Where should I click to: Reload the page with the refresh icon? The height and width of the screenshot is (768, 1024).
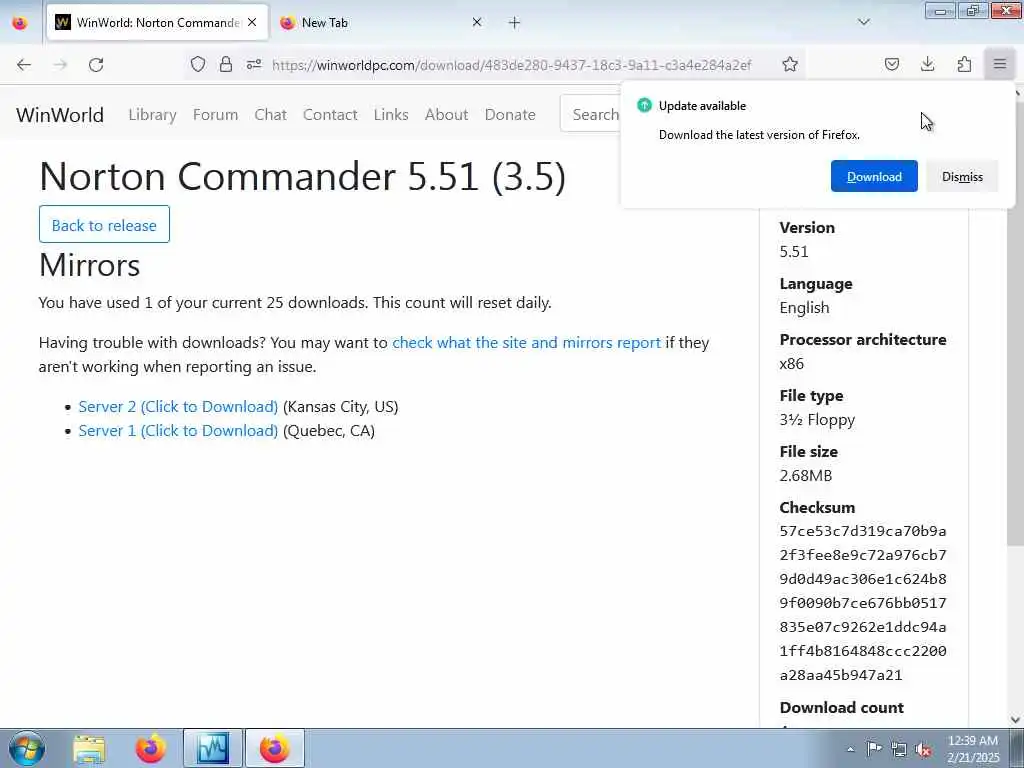click(96, 65)
